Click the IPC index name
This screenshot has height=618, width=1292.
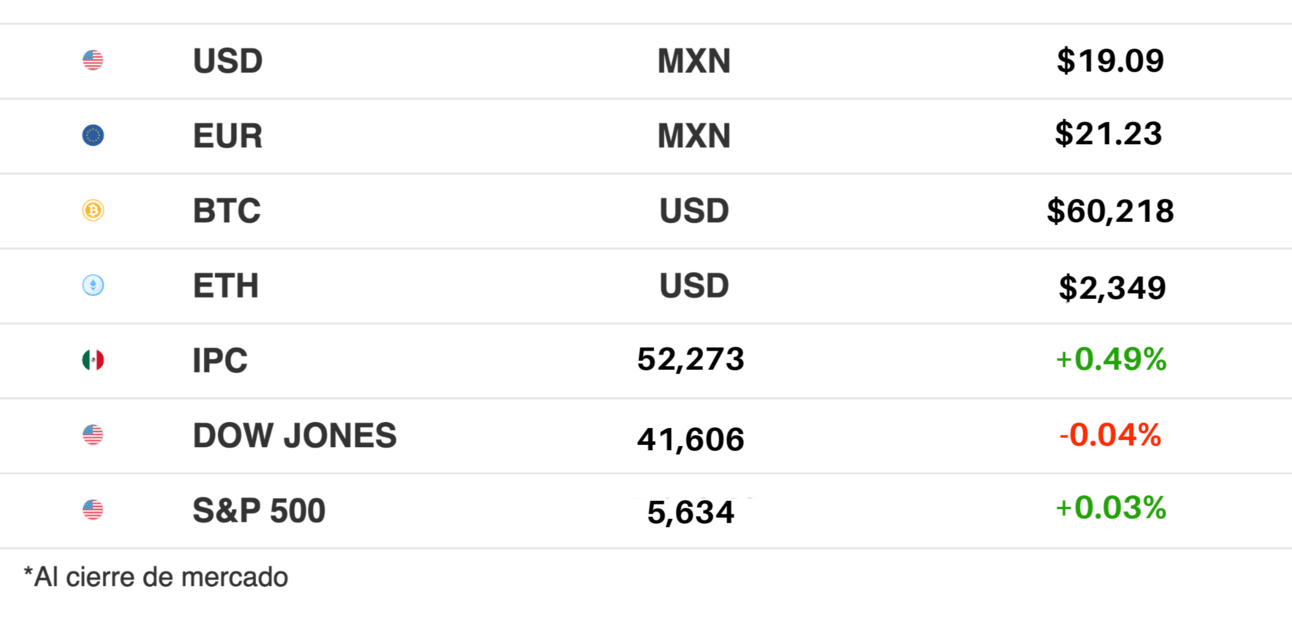click(x=220, y=360)
